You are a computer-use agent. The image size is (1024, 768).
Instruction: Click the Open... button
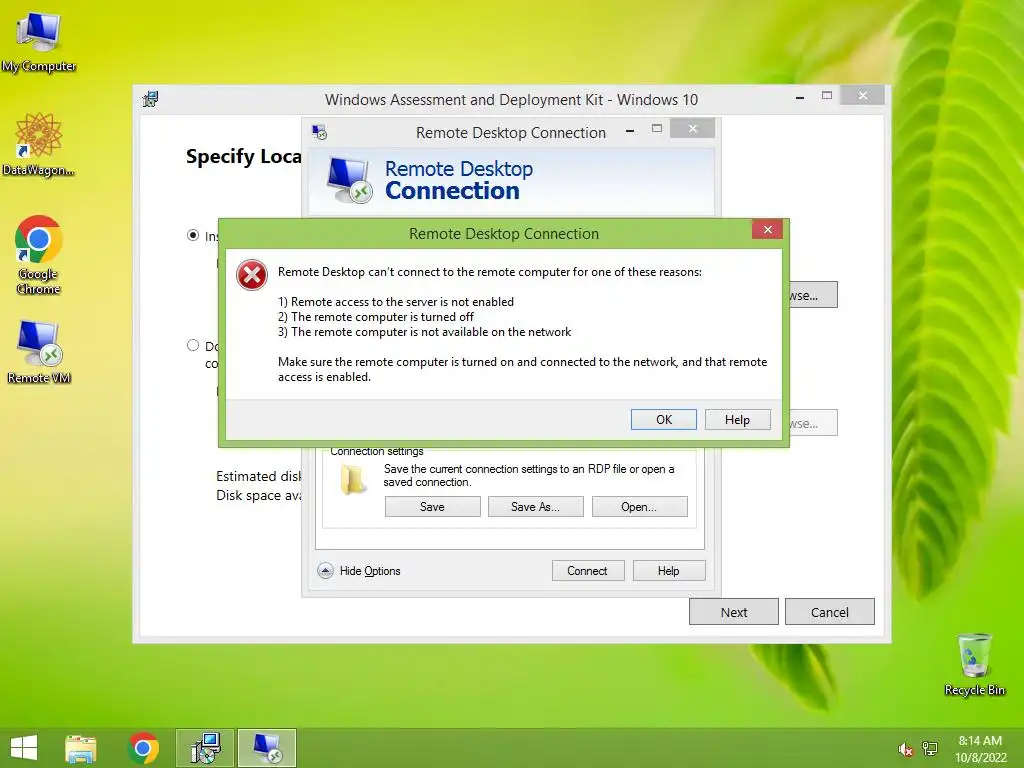tap(639, 507)
